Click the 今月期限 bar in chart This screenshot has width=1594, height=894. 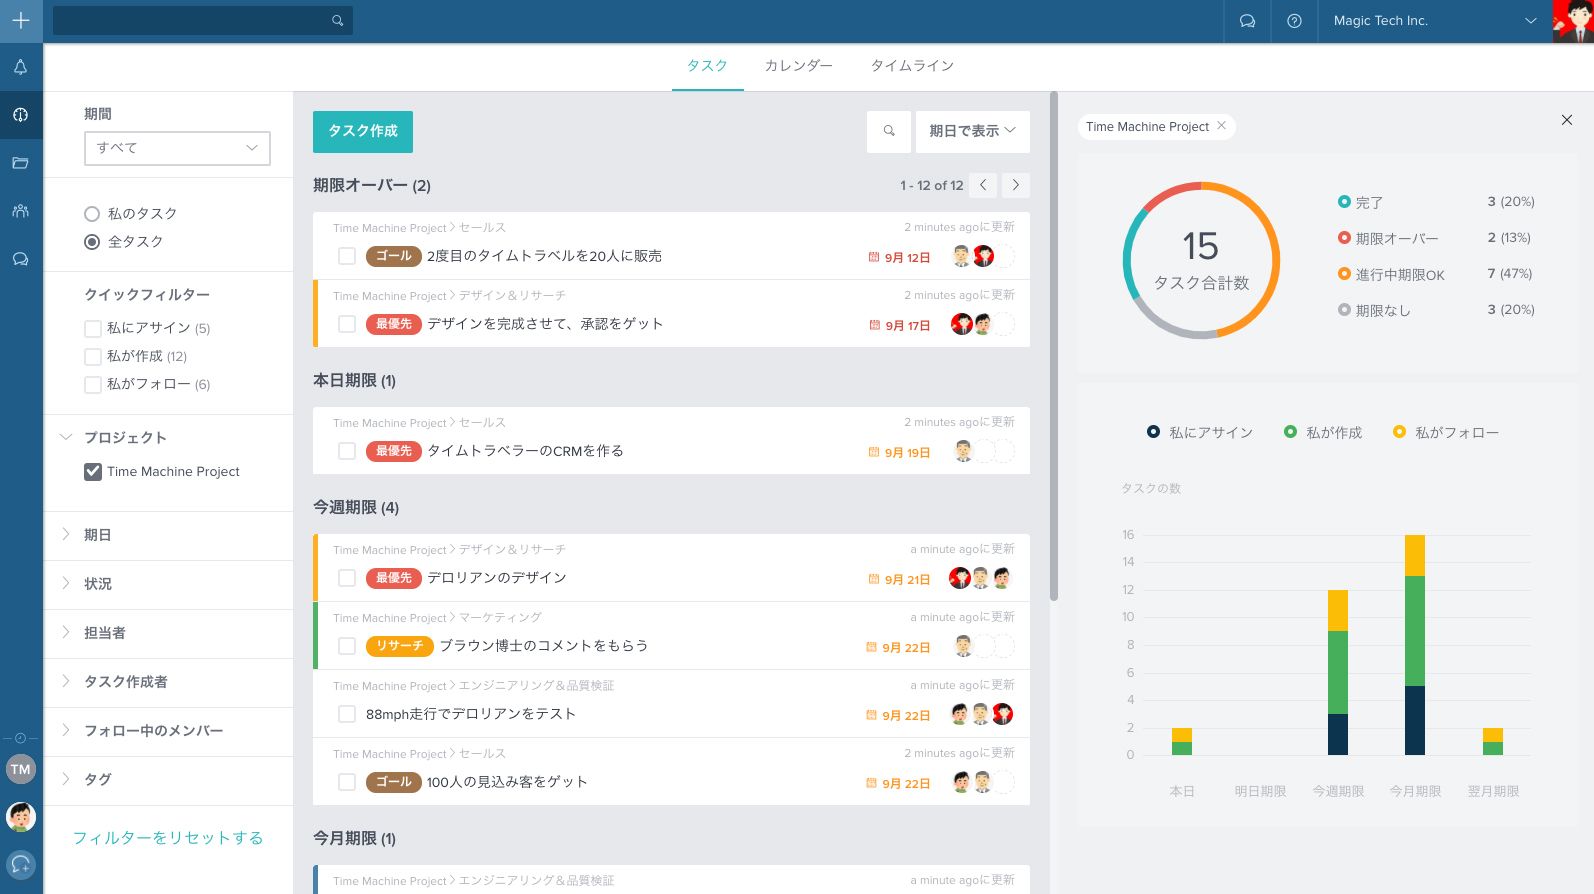[1415, 645]
